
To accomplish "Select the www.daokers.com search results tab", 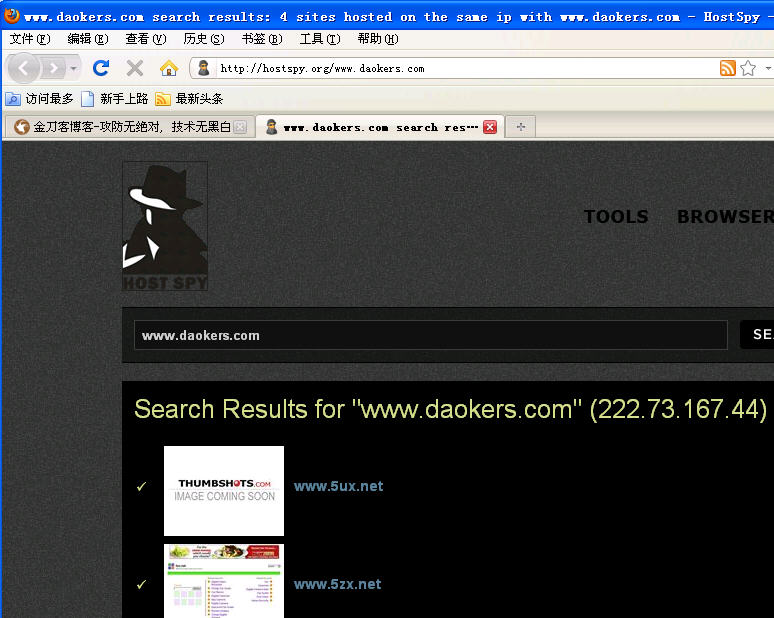I will coord(380,127).
